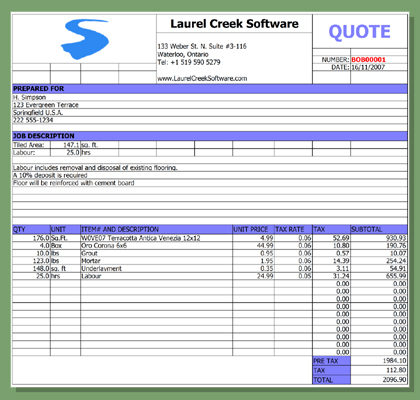Click the telephone line +1 519 590 5279
This screenshot has width=420, height=400.
189,62
